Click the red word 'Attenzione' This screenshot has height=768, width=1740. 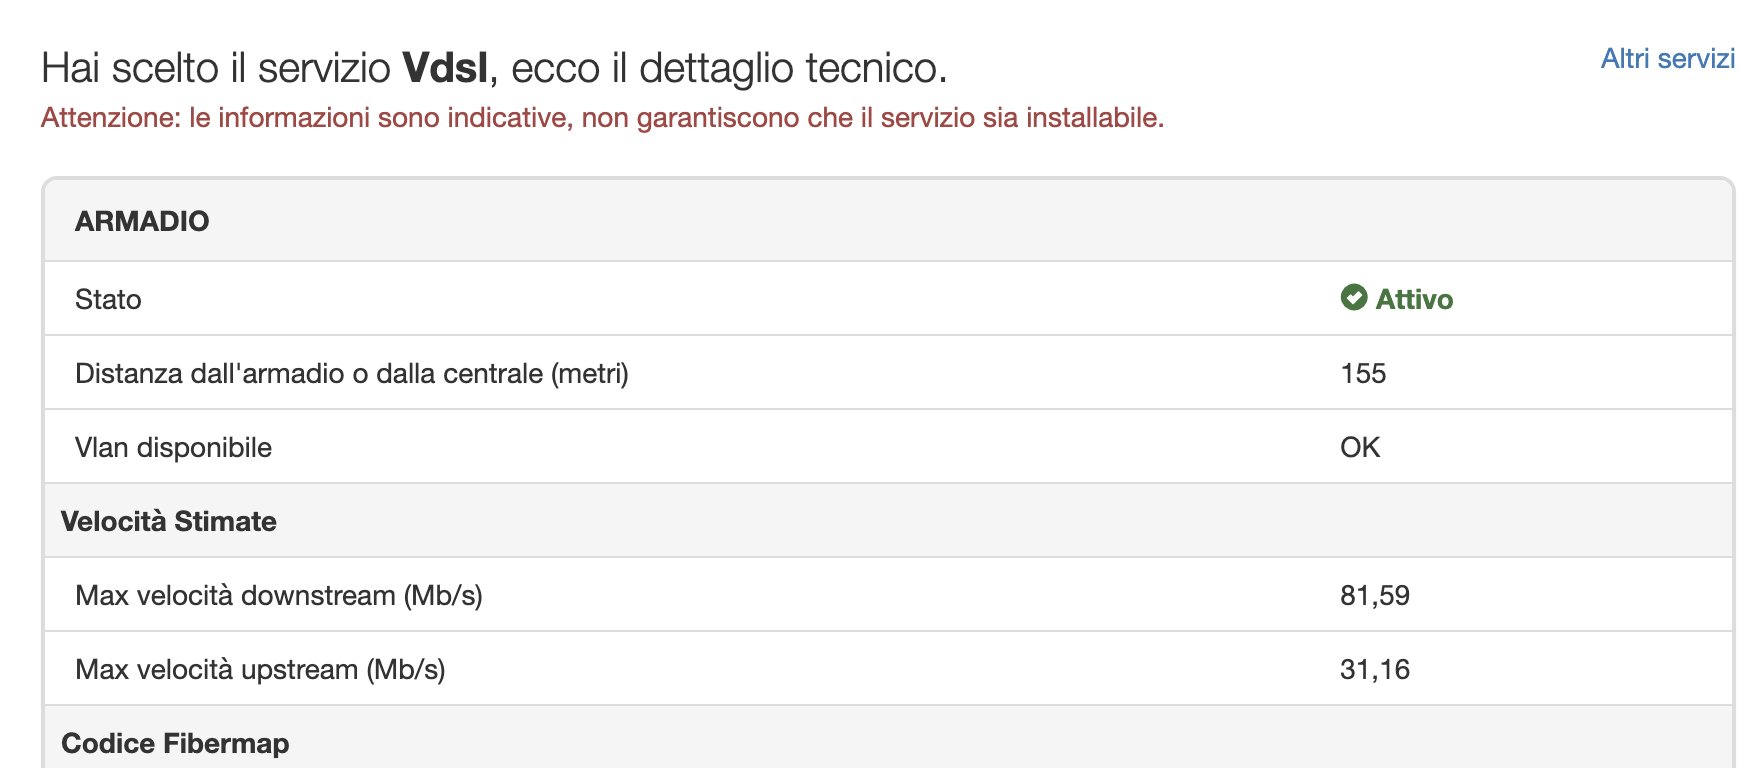pos(110,118)
